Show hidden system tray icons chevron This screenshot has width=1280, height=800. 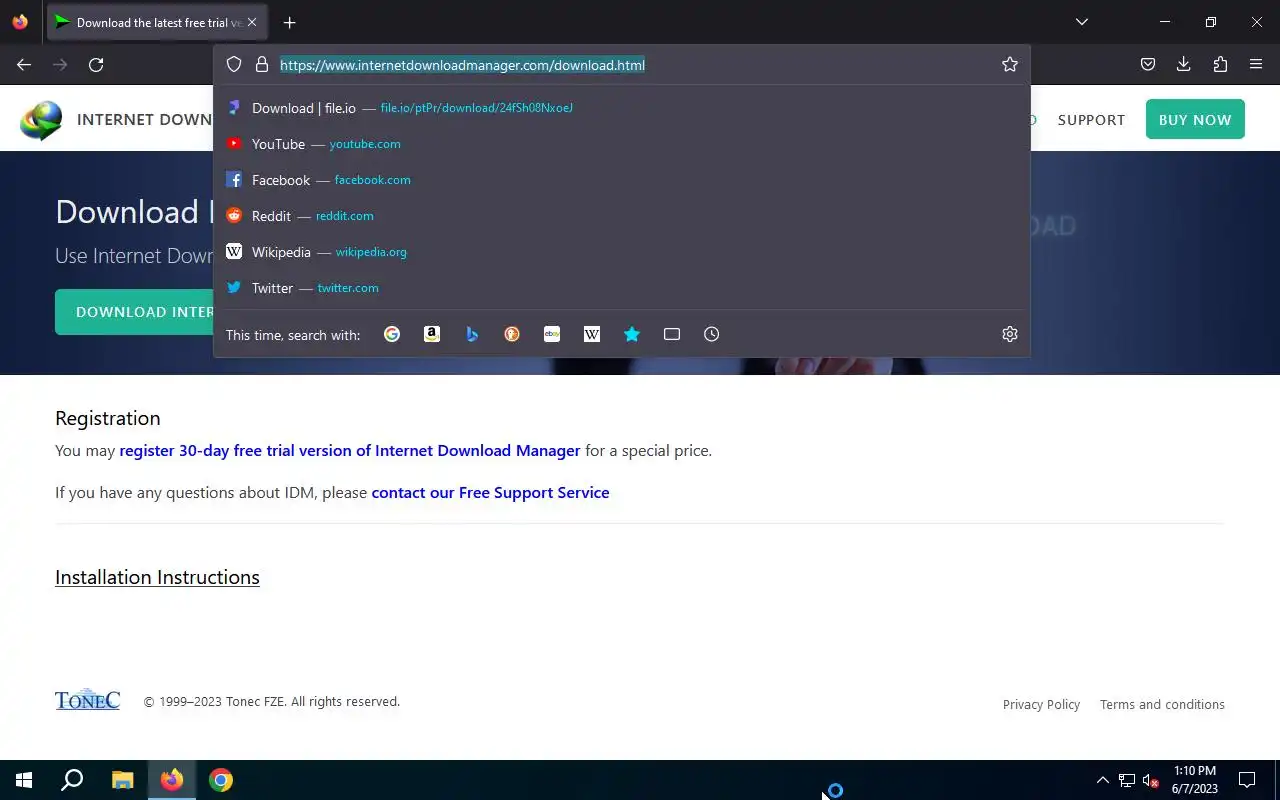(x=1102, y=780)
